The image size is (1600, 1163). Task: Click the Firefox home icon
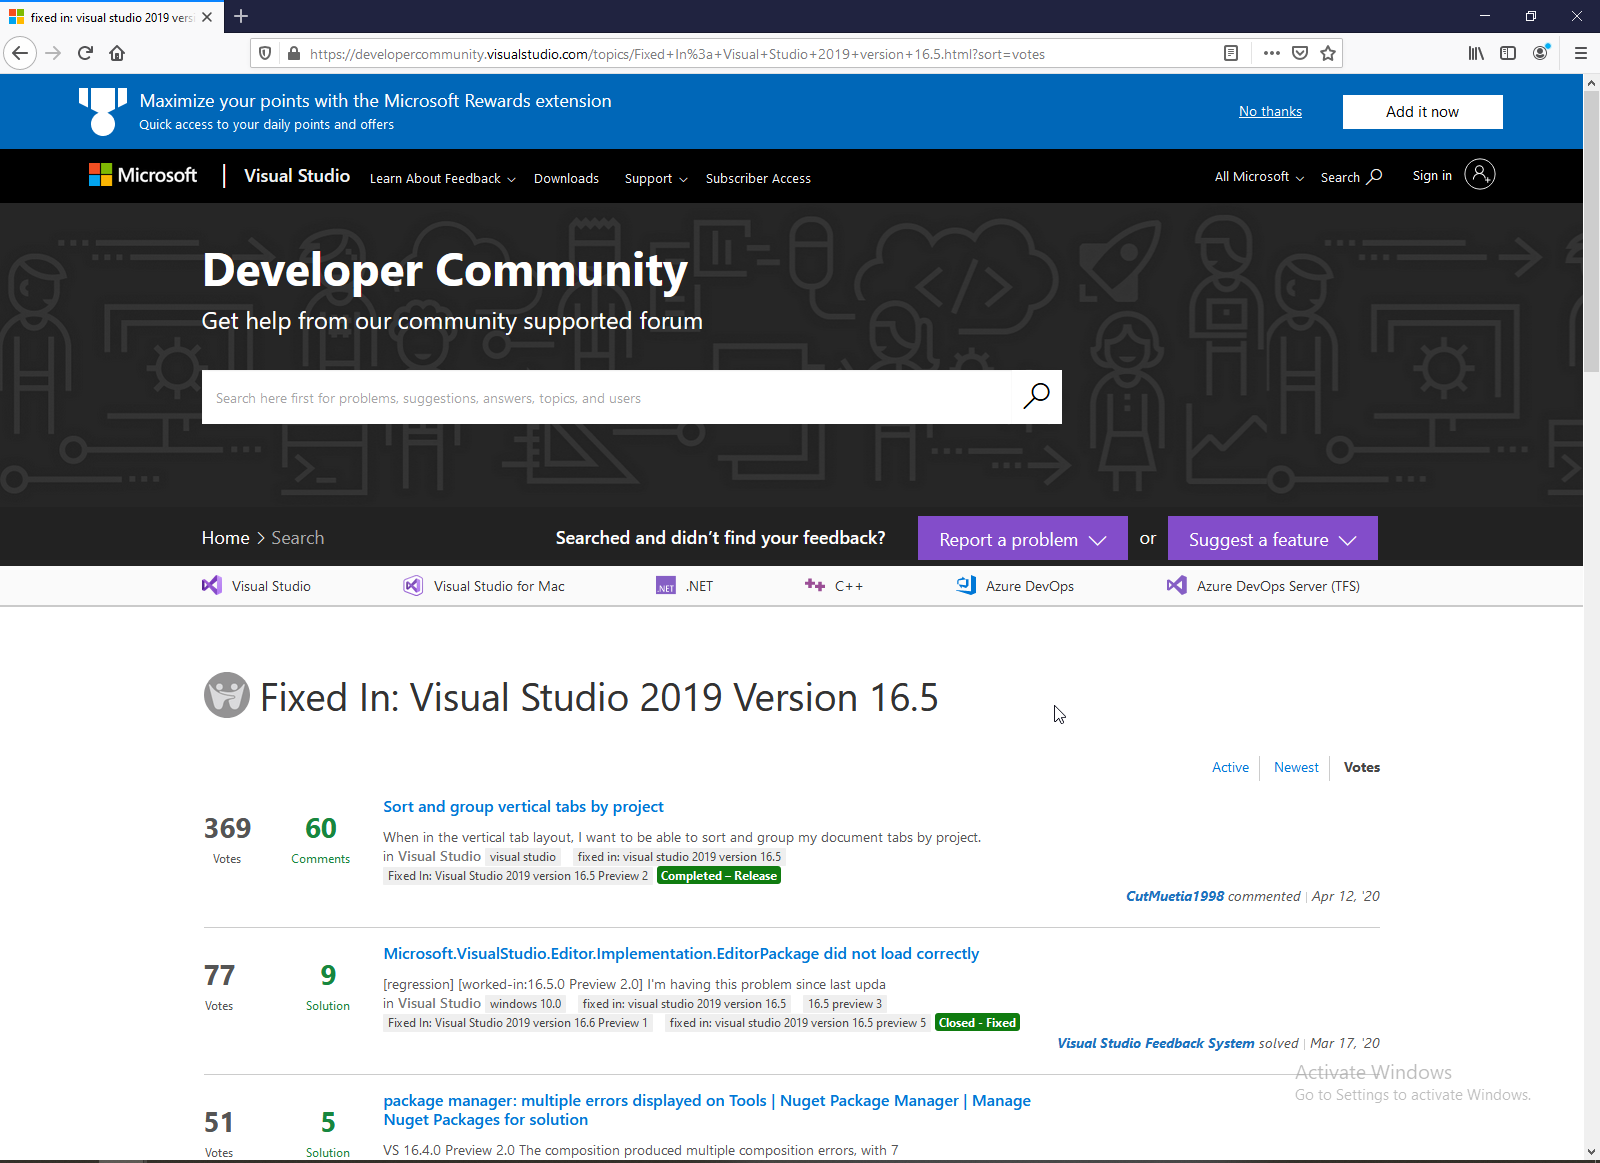[x=117, y=53]
